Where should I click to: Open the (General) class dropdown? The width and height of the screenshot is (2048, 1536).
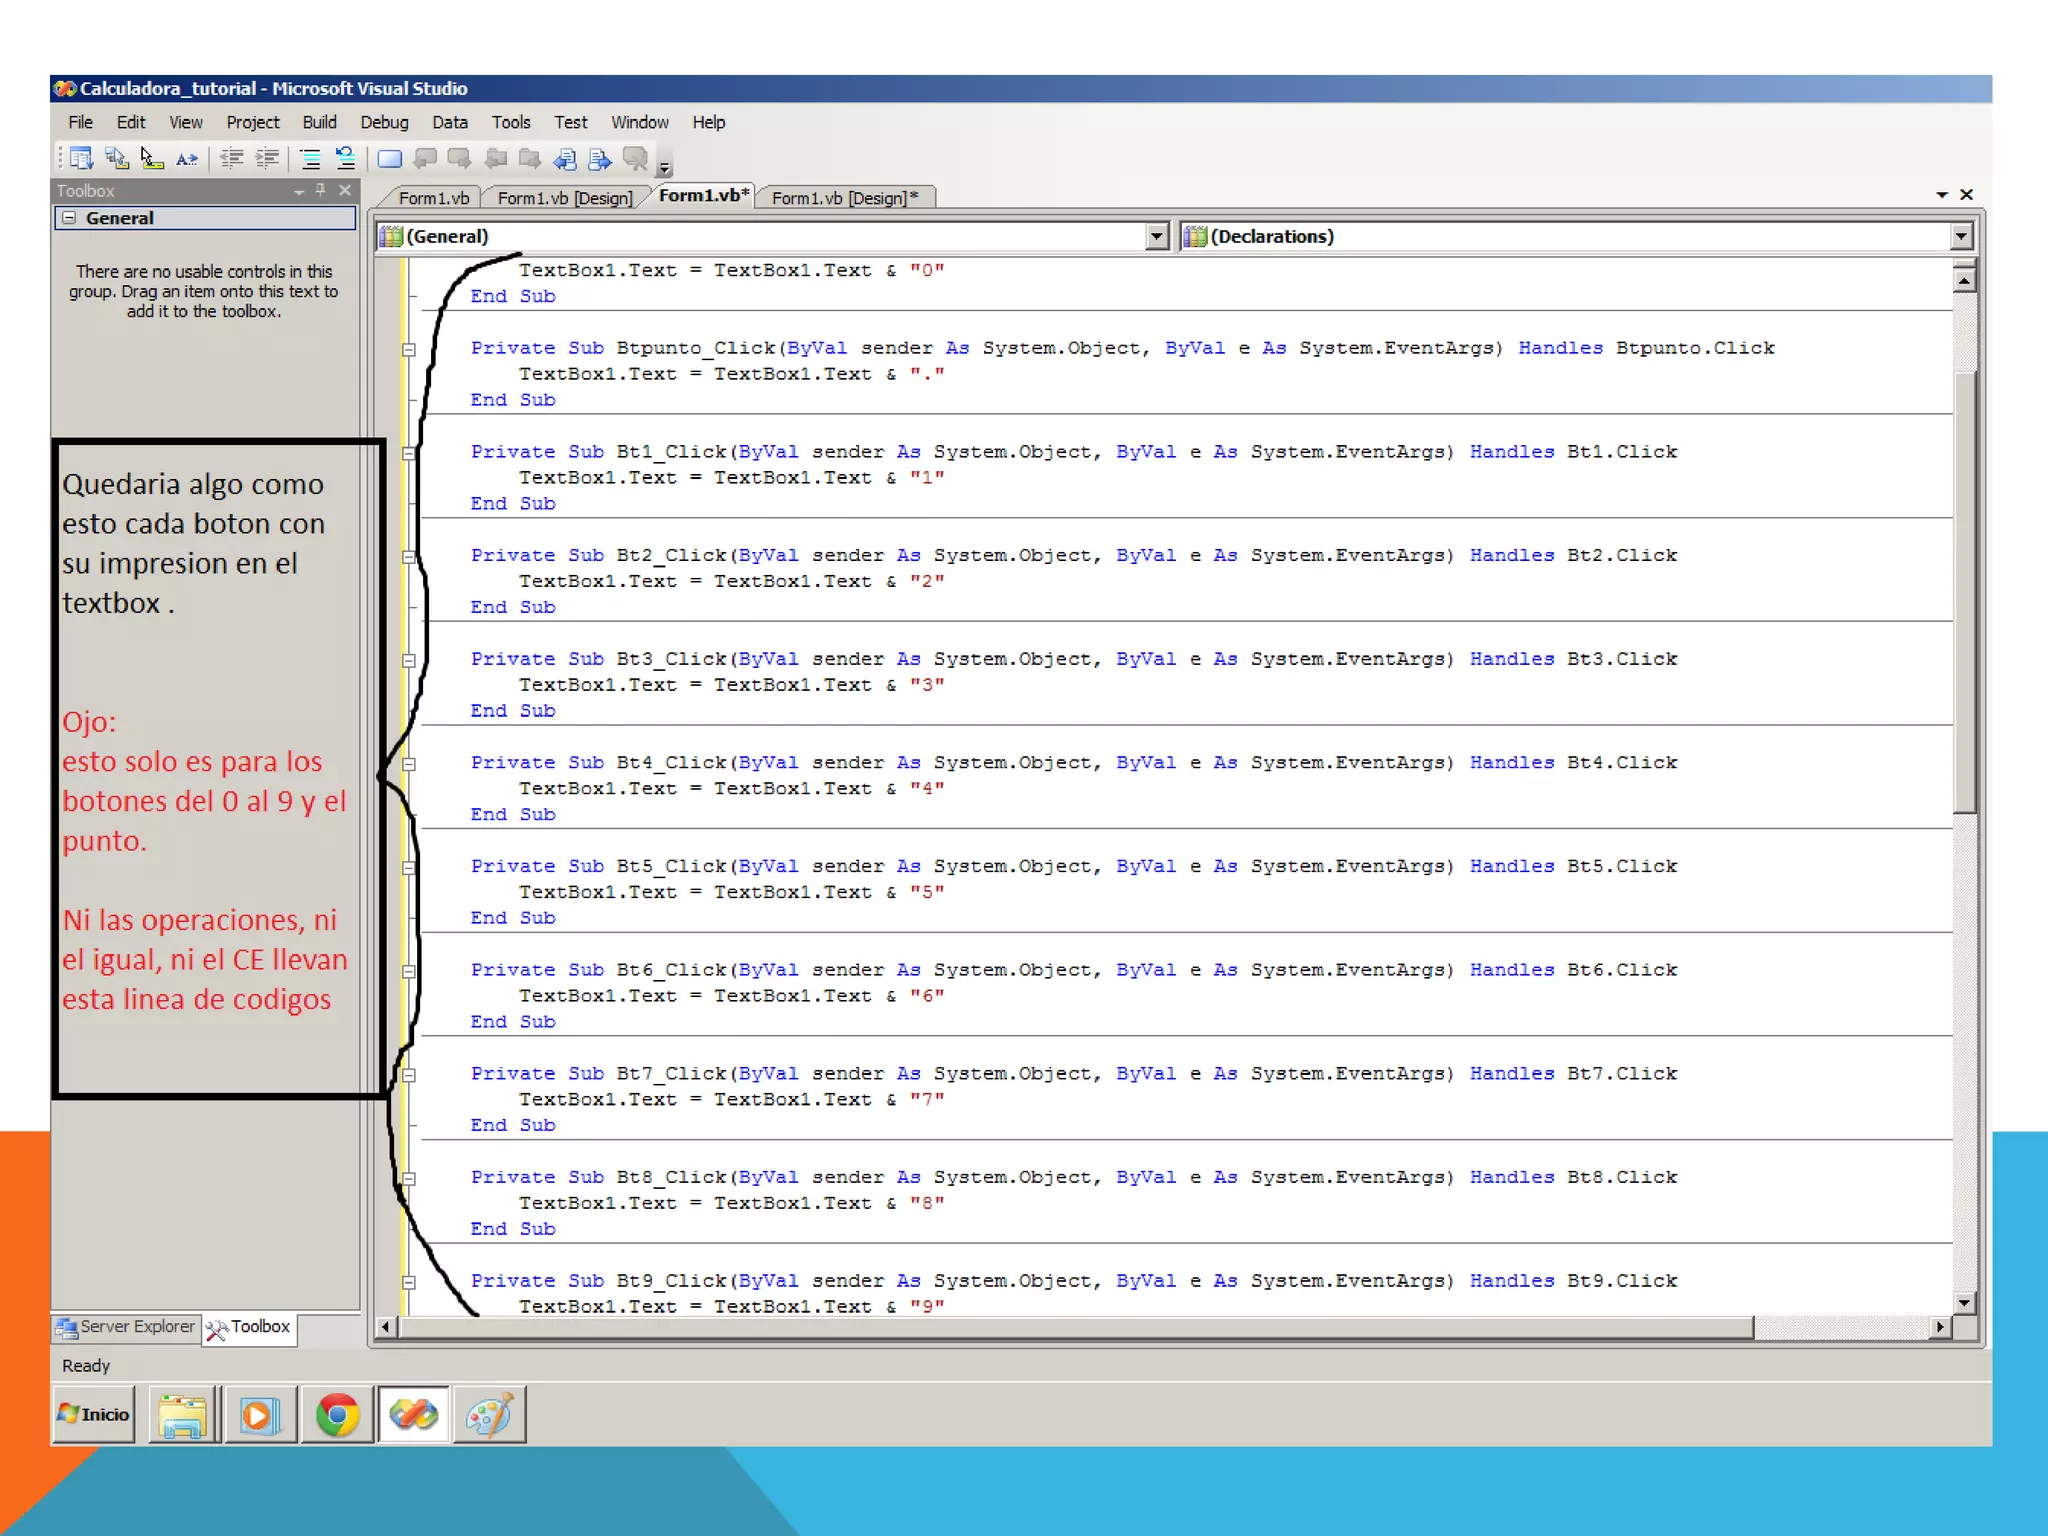click(1156, 236)
